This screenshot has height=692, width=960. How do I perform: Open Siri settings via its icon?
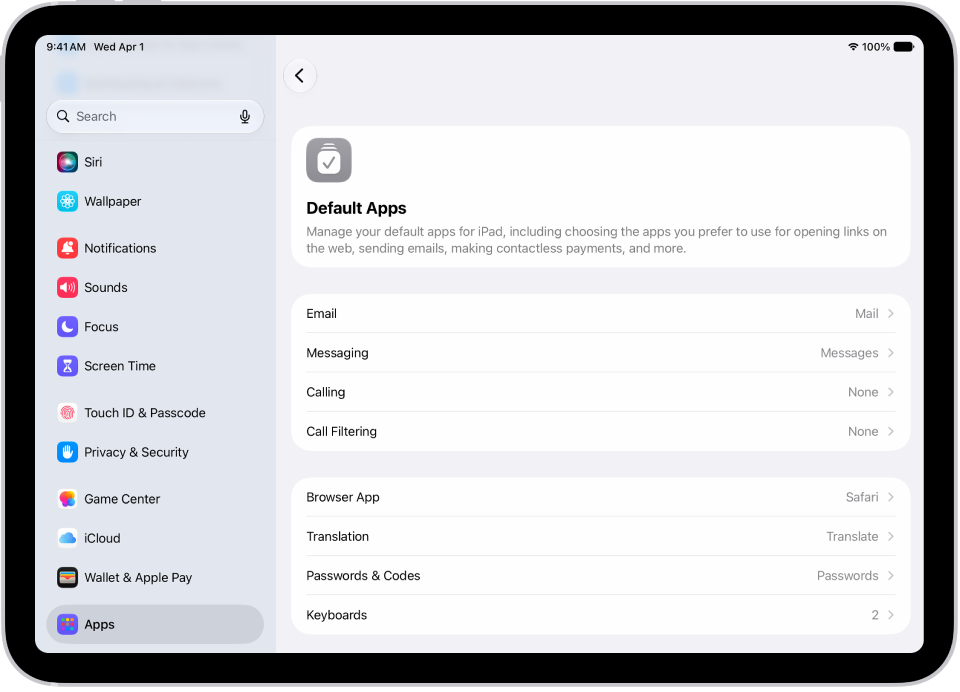(67, 162)
